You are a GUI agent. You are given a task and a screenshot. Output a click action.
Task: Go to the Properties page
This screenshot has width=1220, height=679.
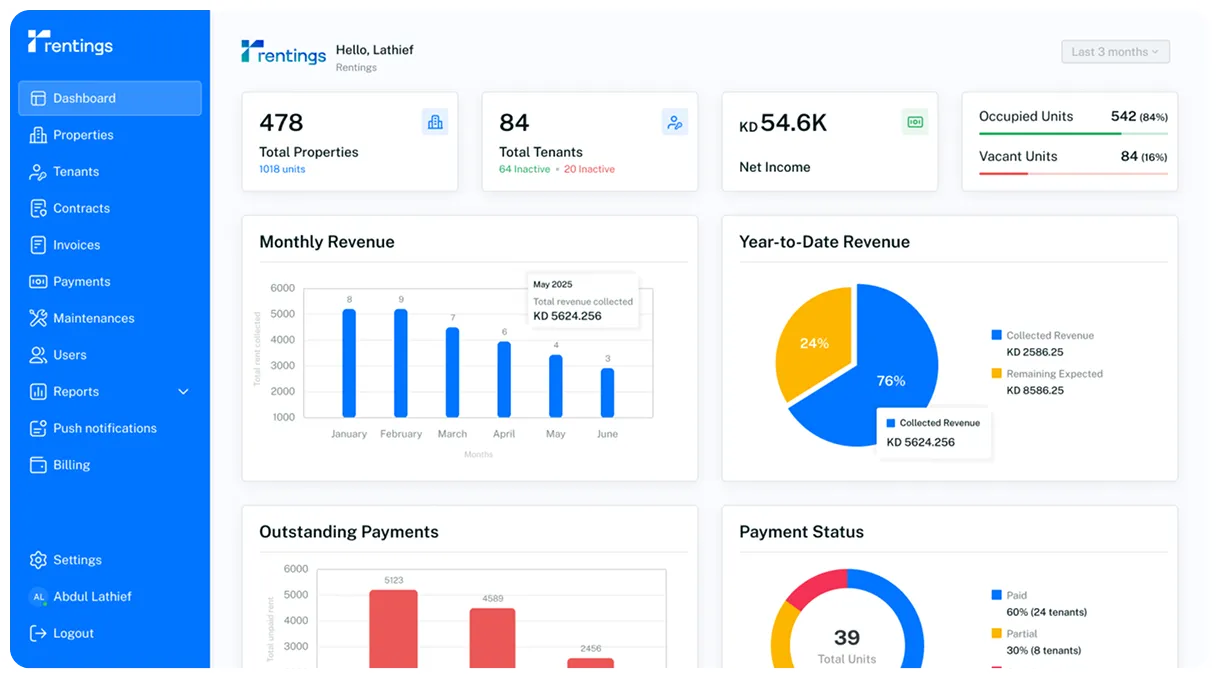pos(83,135)
